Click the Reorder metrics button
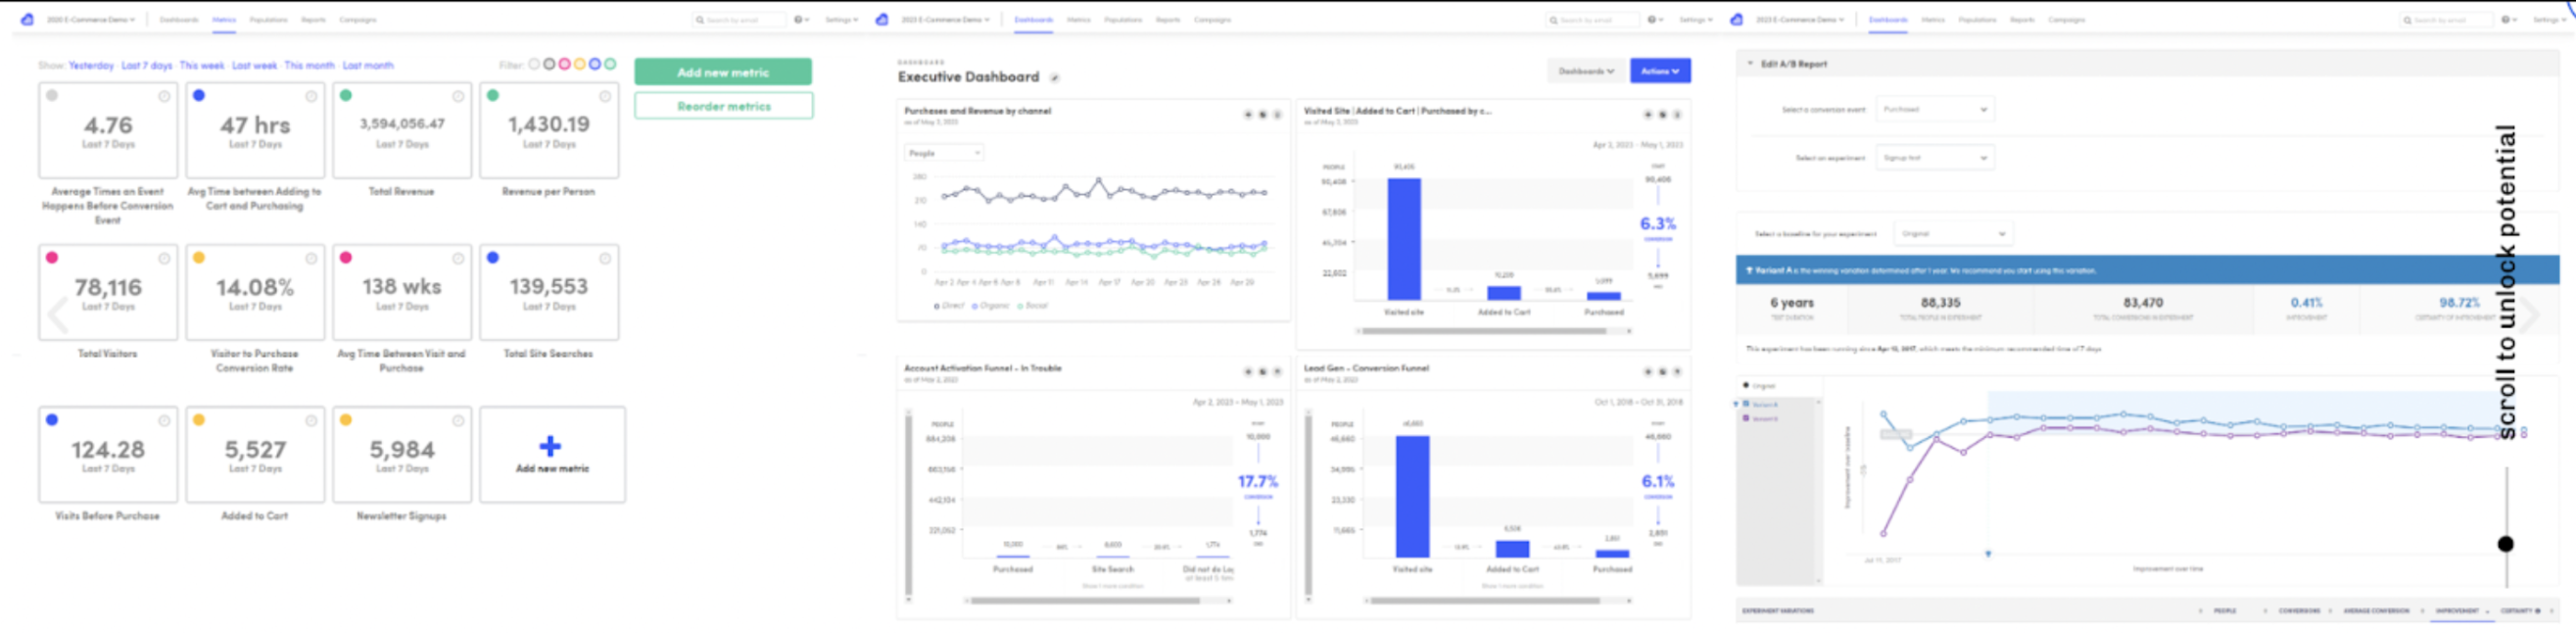This screenshot has width=2576, height=633. 723,106
